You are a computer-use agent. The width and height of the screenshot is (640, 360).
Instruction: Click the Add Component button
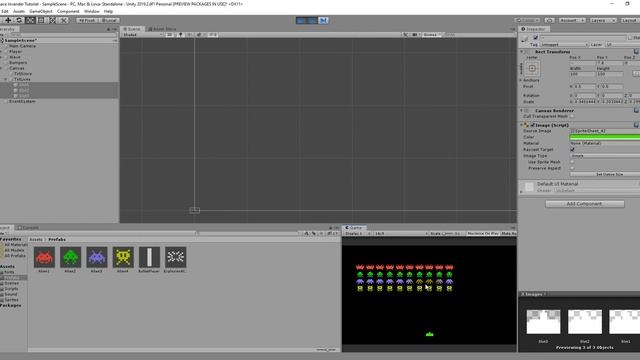(584, 204)
